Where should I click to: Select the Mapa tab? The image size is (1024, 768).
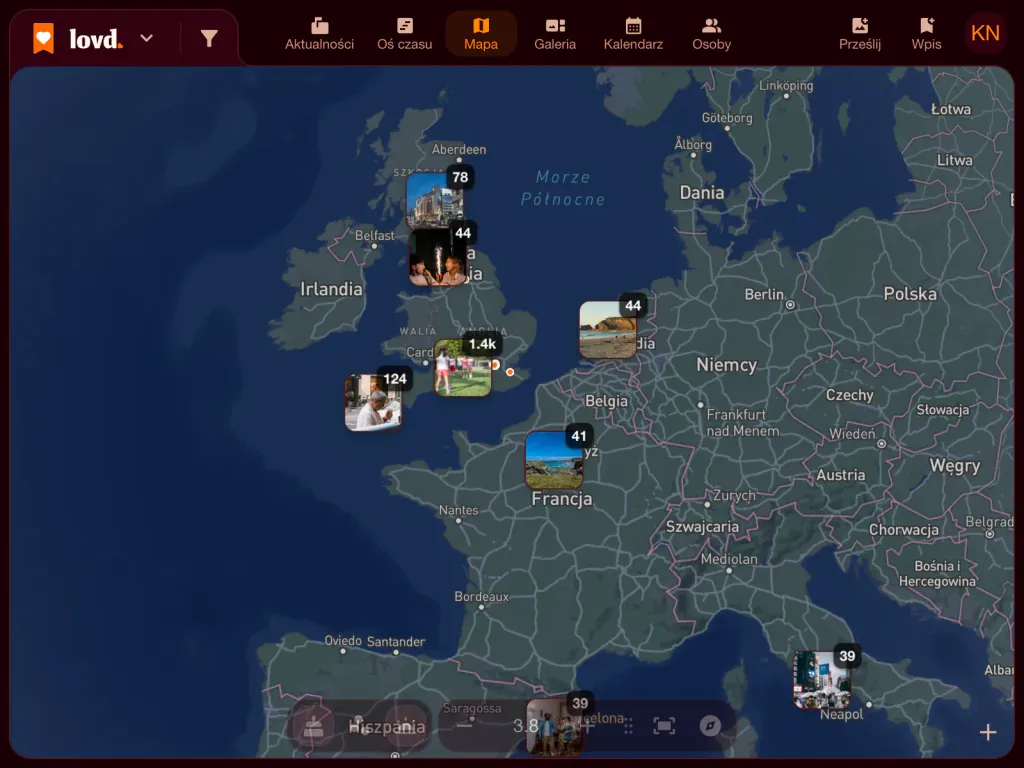(x=481, y=35)
